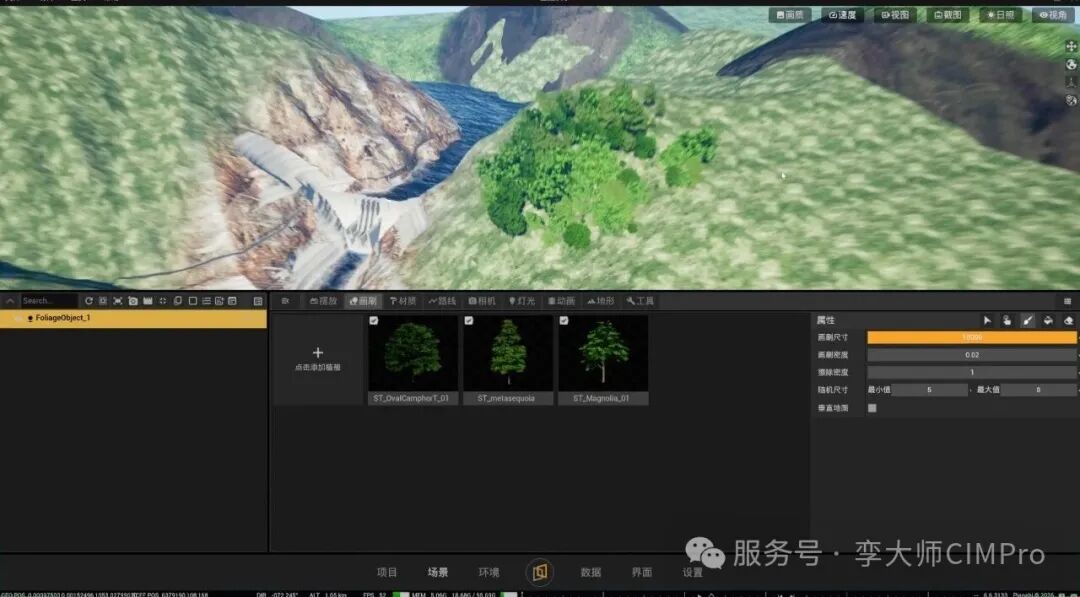Click the pan/move arrows icon in viewport
This screenshot has width=1080, height=597.
tap(1071, 46)
